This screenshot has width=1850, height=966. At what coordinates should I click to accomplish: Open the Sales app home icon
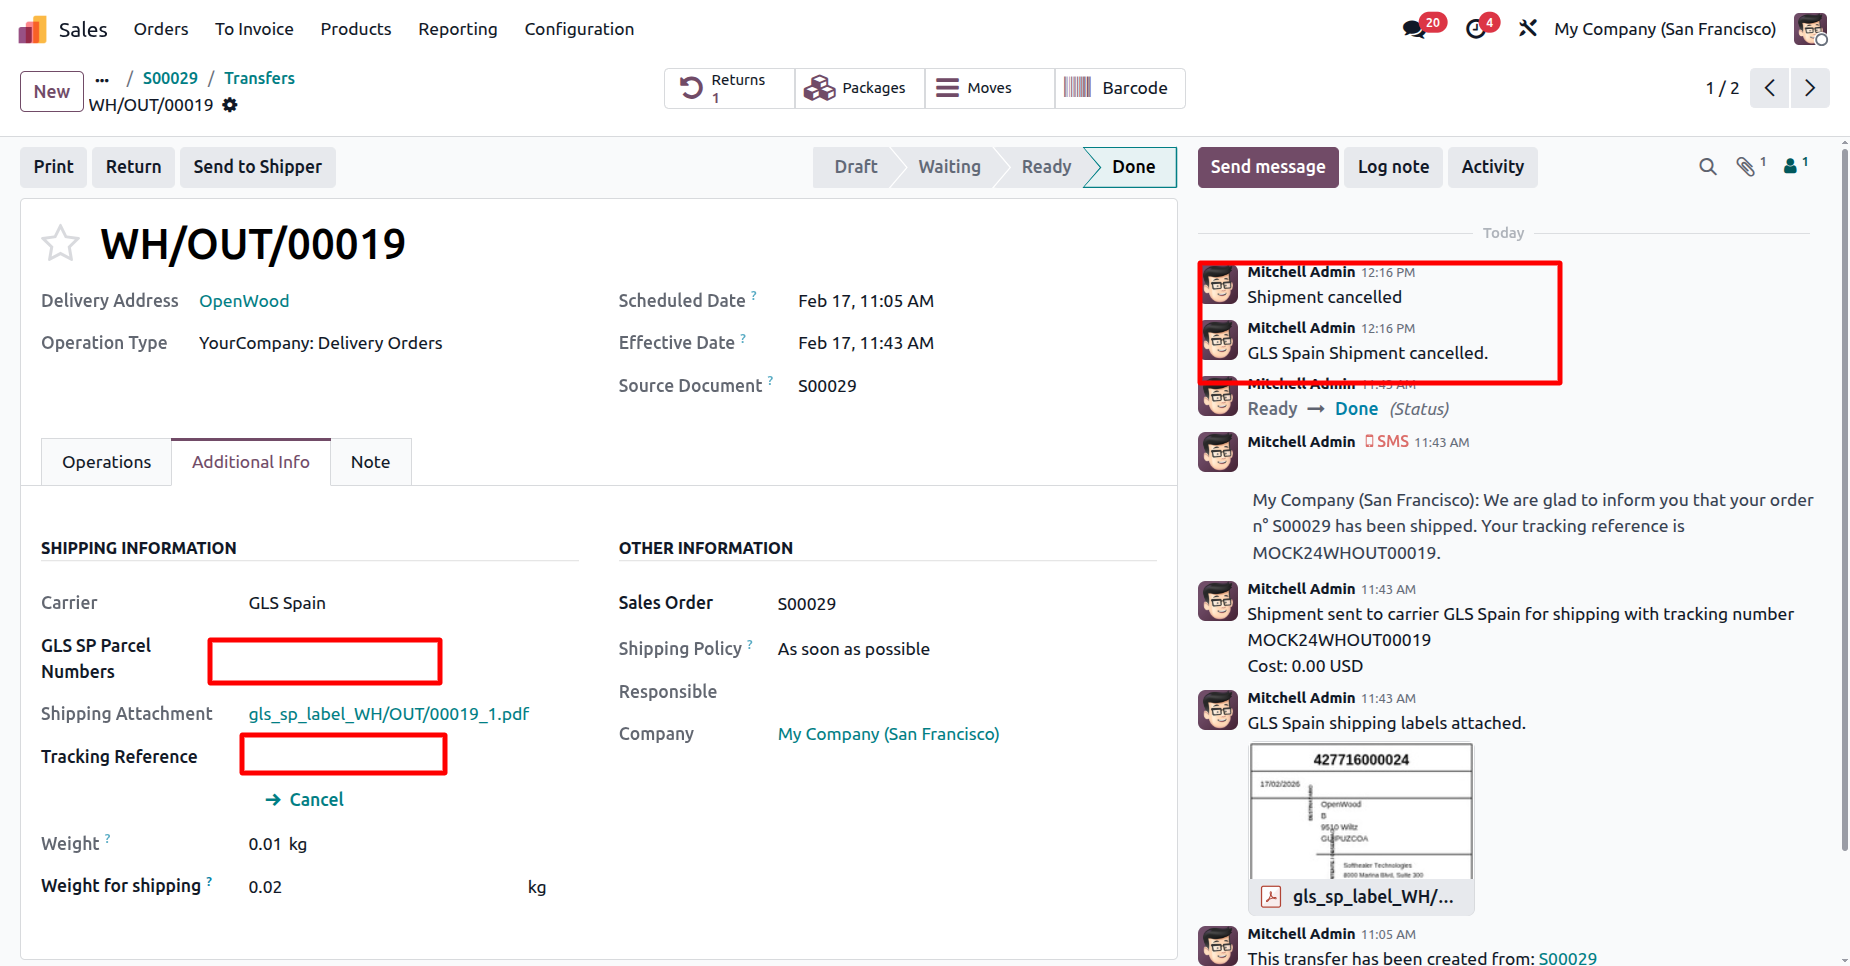click(32, 29)
